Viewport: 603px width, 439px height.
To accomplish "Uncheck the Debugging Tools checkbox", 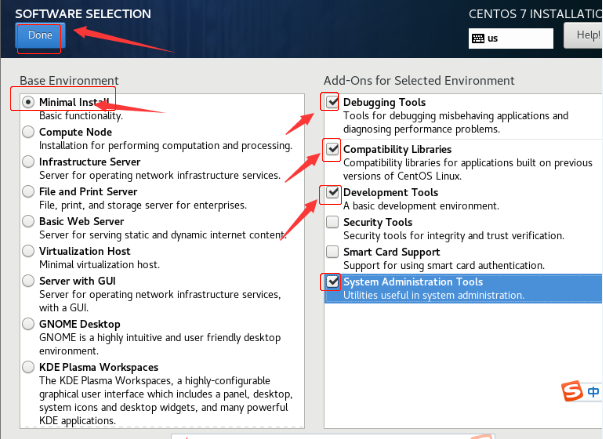I will [x=332, y=102].
